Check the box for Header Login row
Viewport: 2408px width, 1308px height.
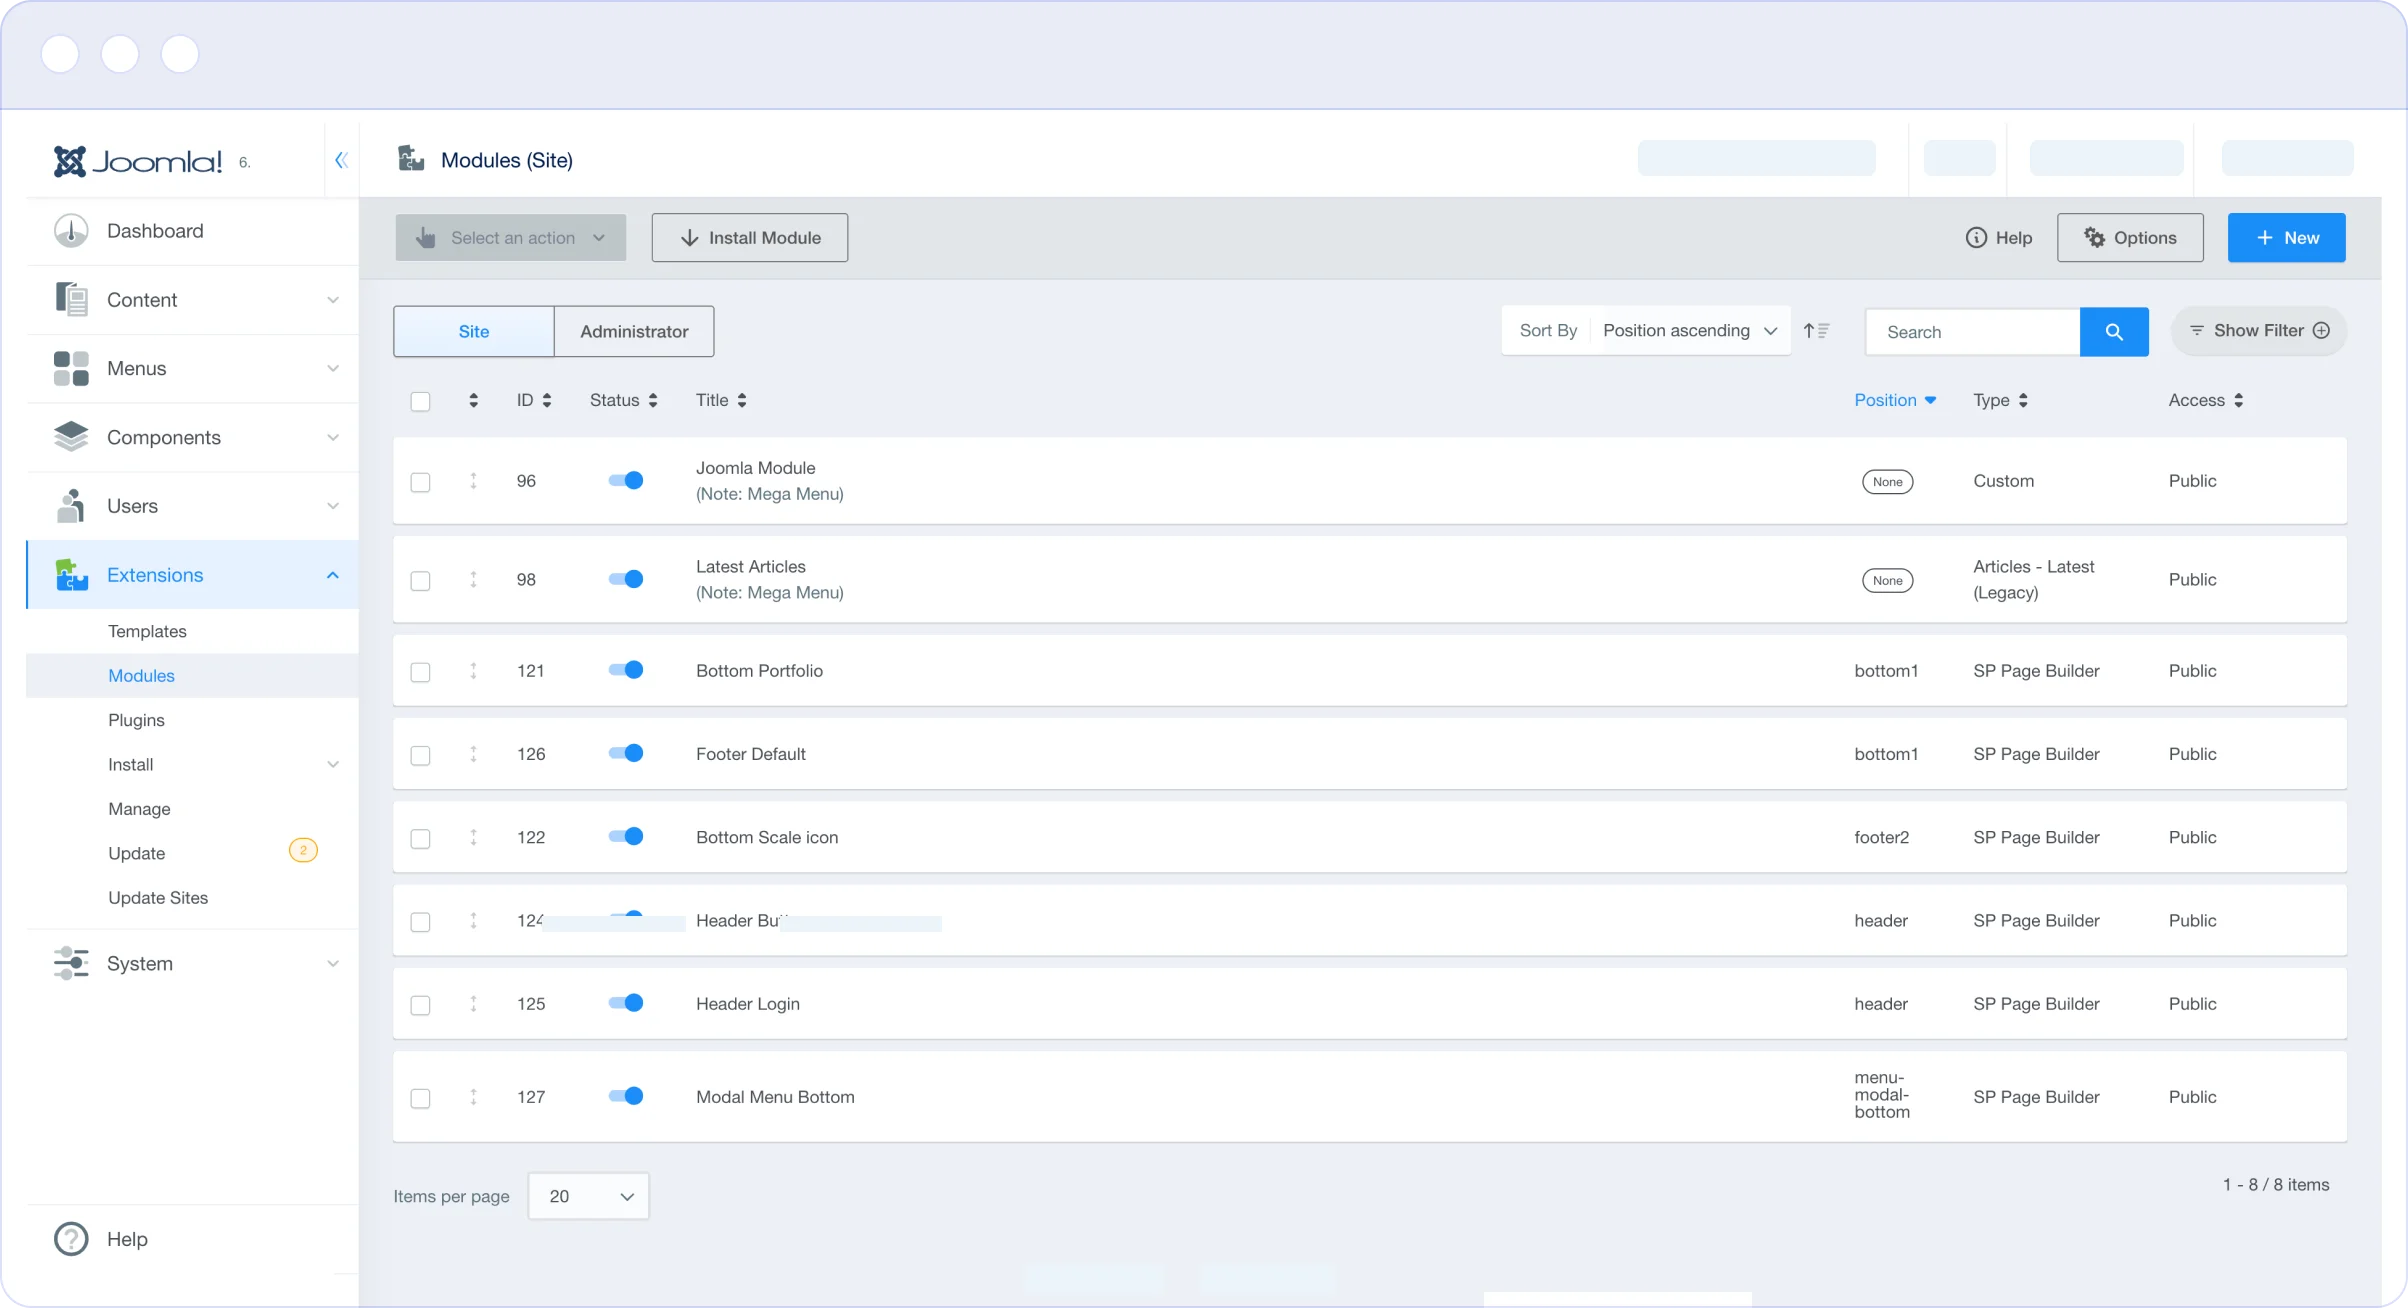point(421,1005)
